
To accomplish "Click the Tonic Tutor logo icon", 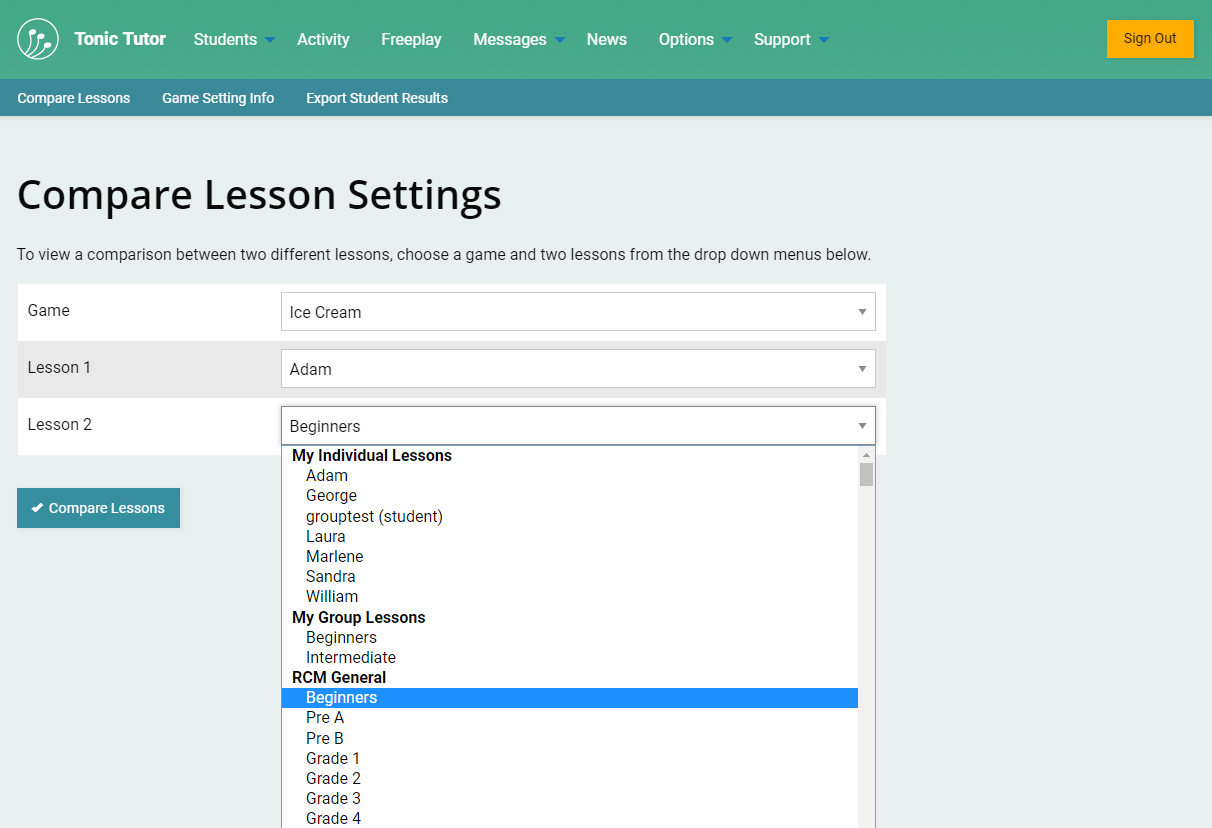I will tap(38, 39).
